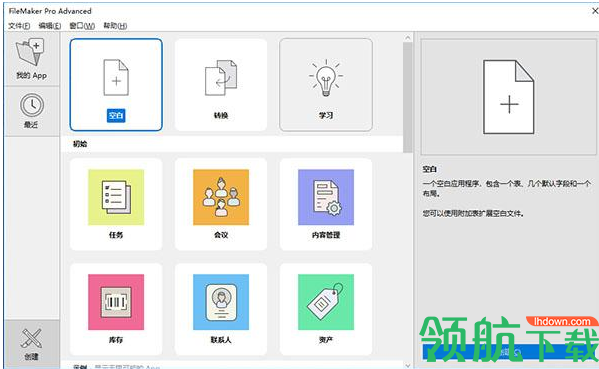Open the 窗口 Window menu

82,26
